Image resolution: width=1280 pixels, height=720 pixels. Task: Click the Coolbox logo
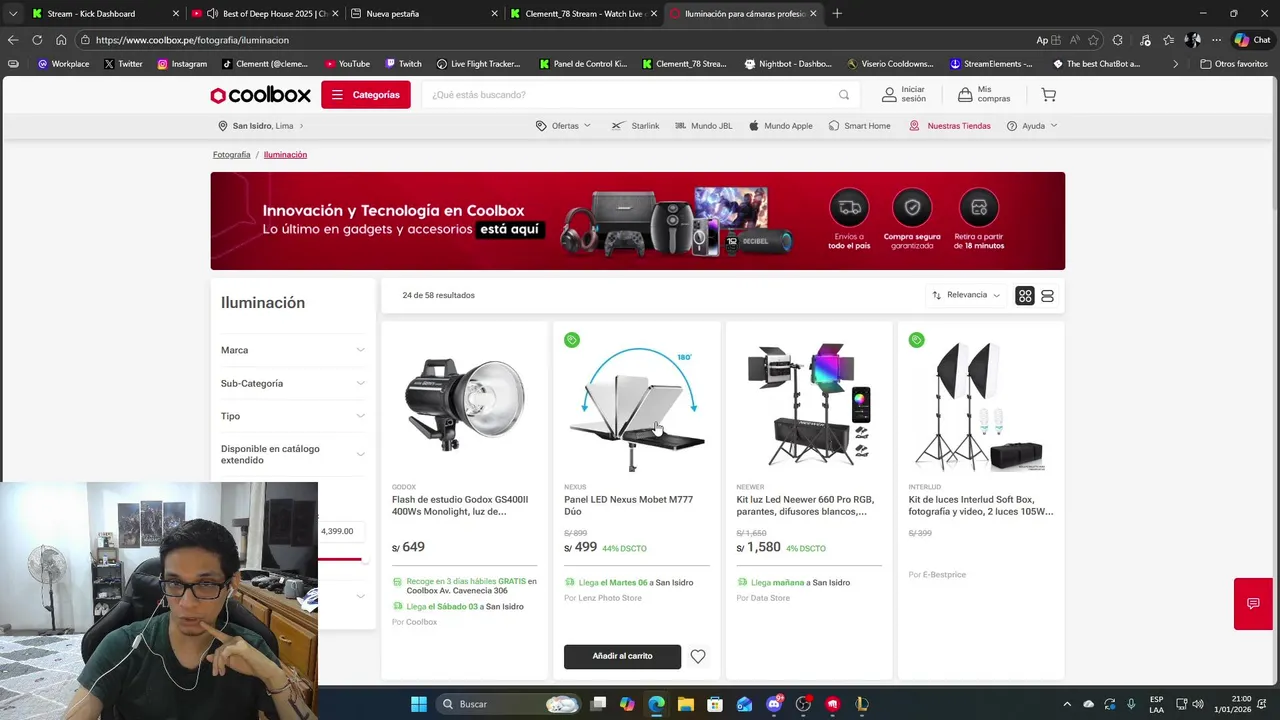pos(261,95)
